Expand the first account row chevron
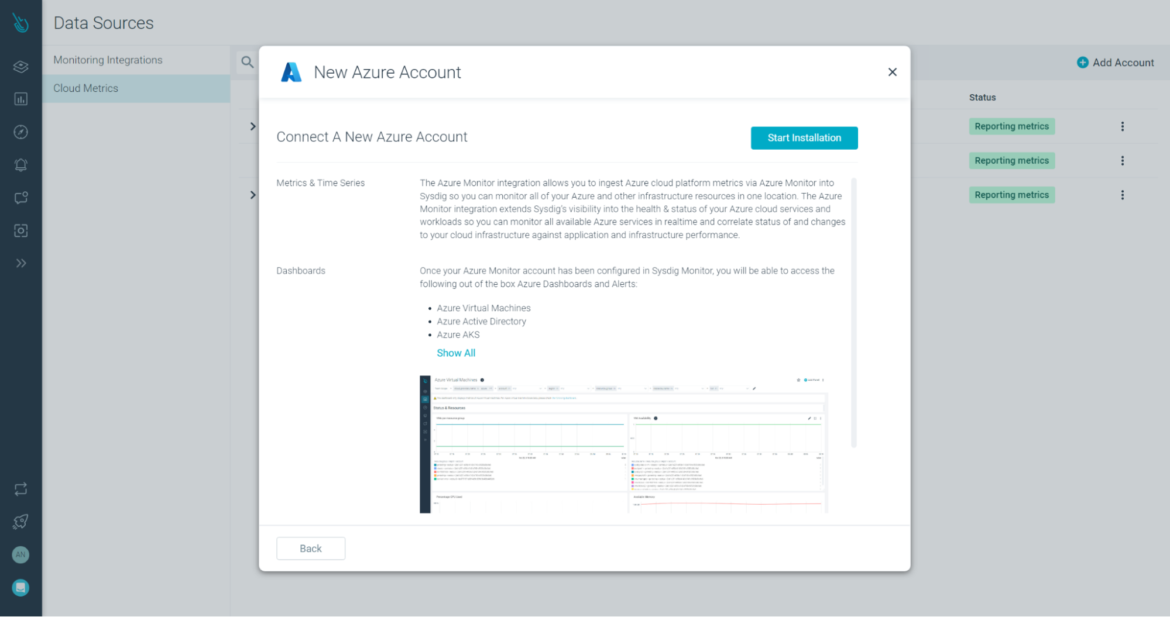1170x617 pixels. coord(252,126)
